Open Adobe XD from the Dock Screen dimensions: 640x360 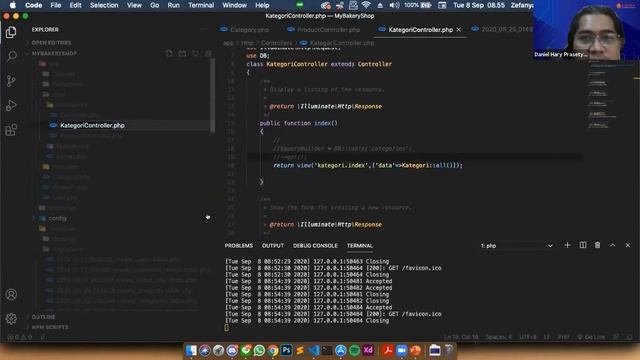[x=368, y=350]
